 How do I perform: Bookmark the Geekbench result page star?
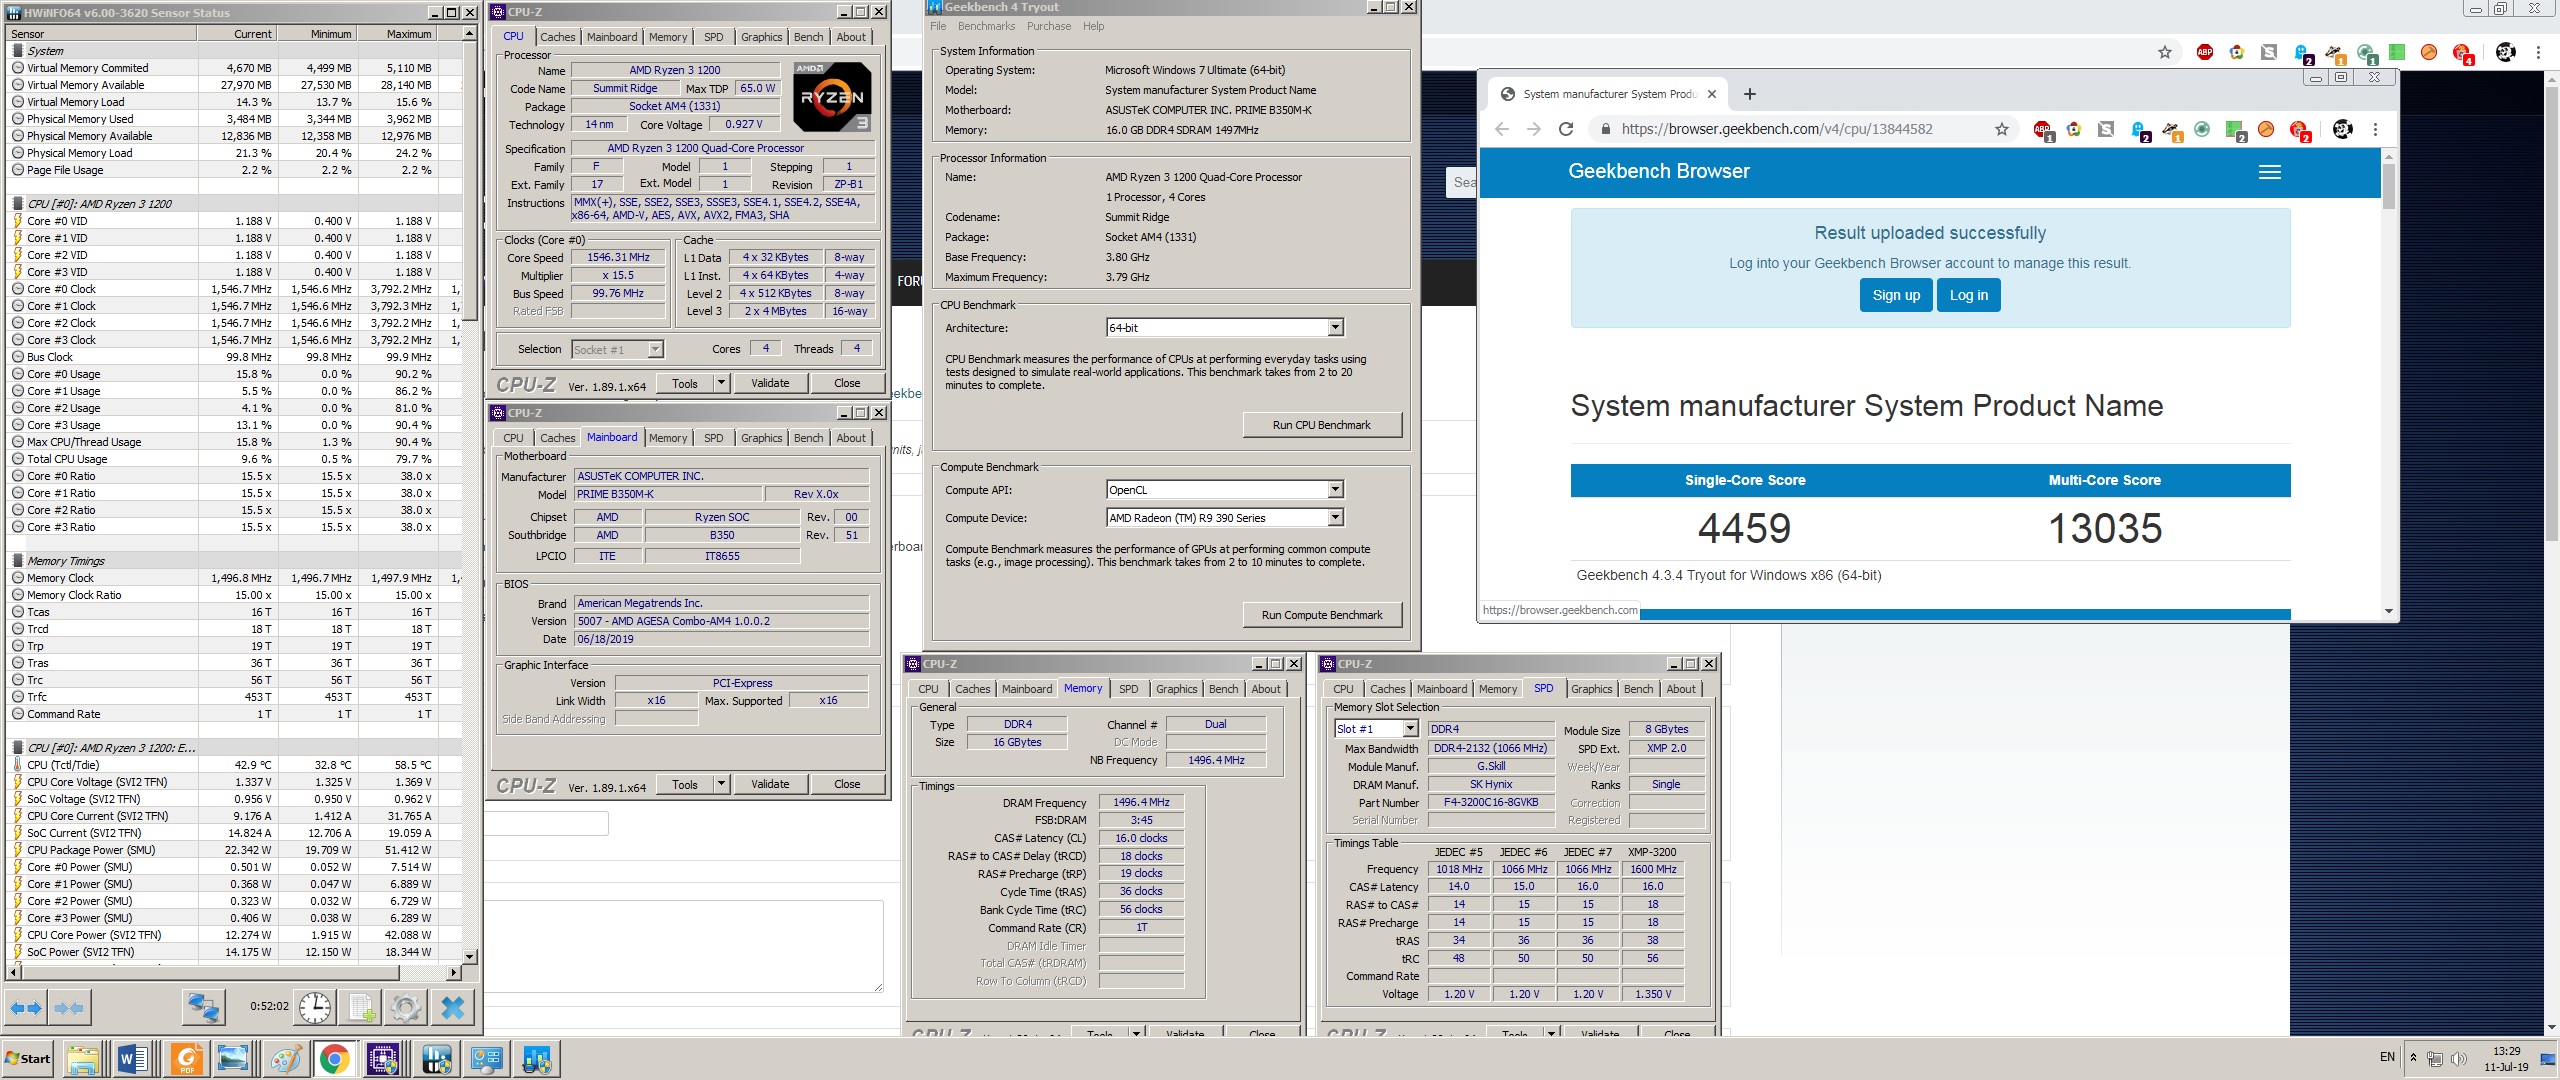(2001, 129)
